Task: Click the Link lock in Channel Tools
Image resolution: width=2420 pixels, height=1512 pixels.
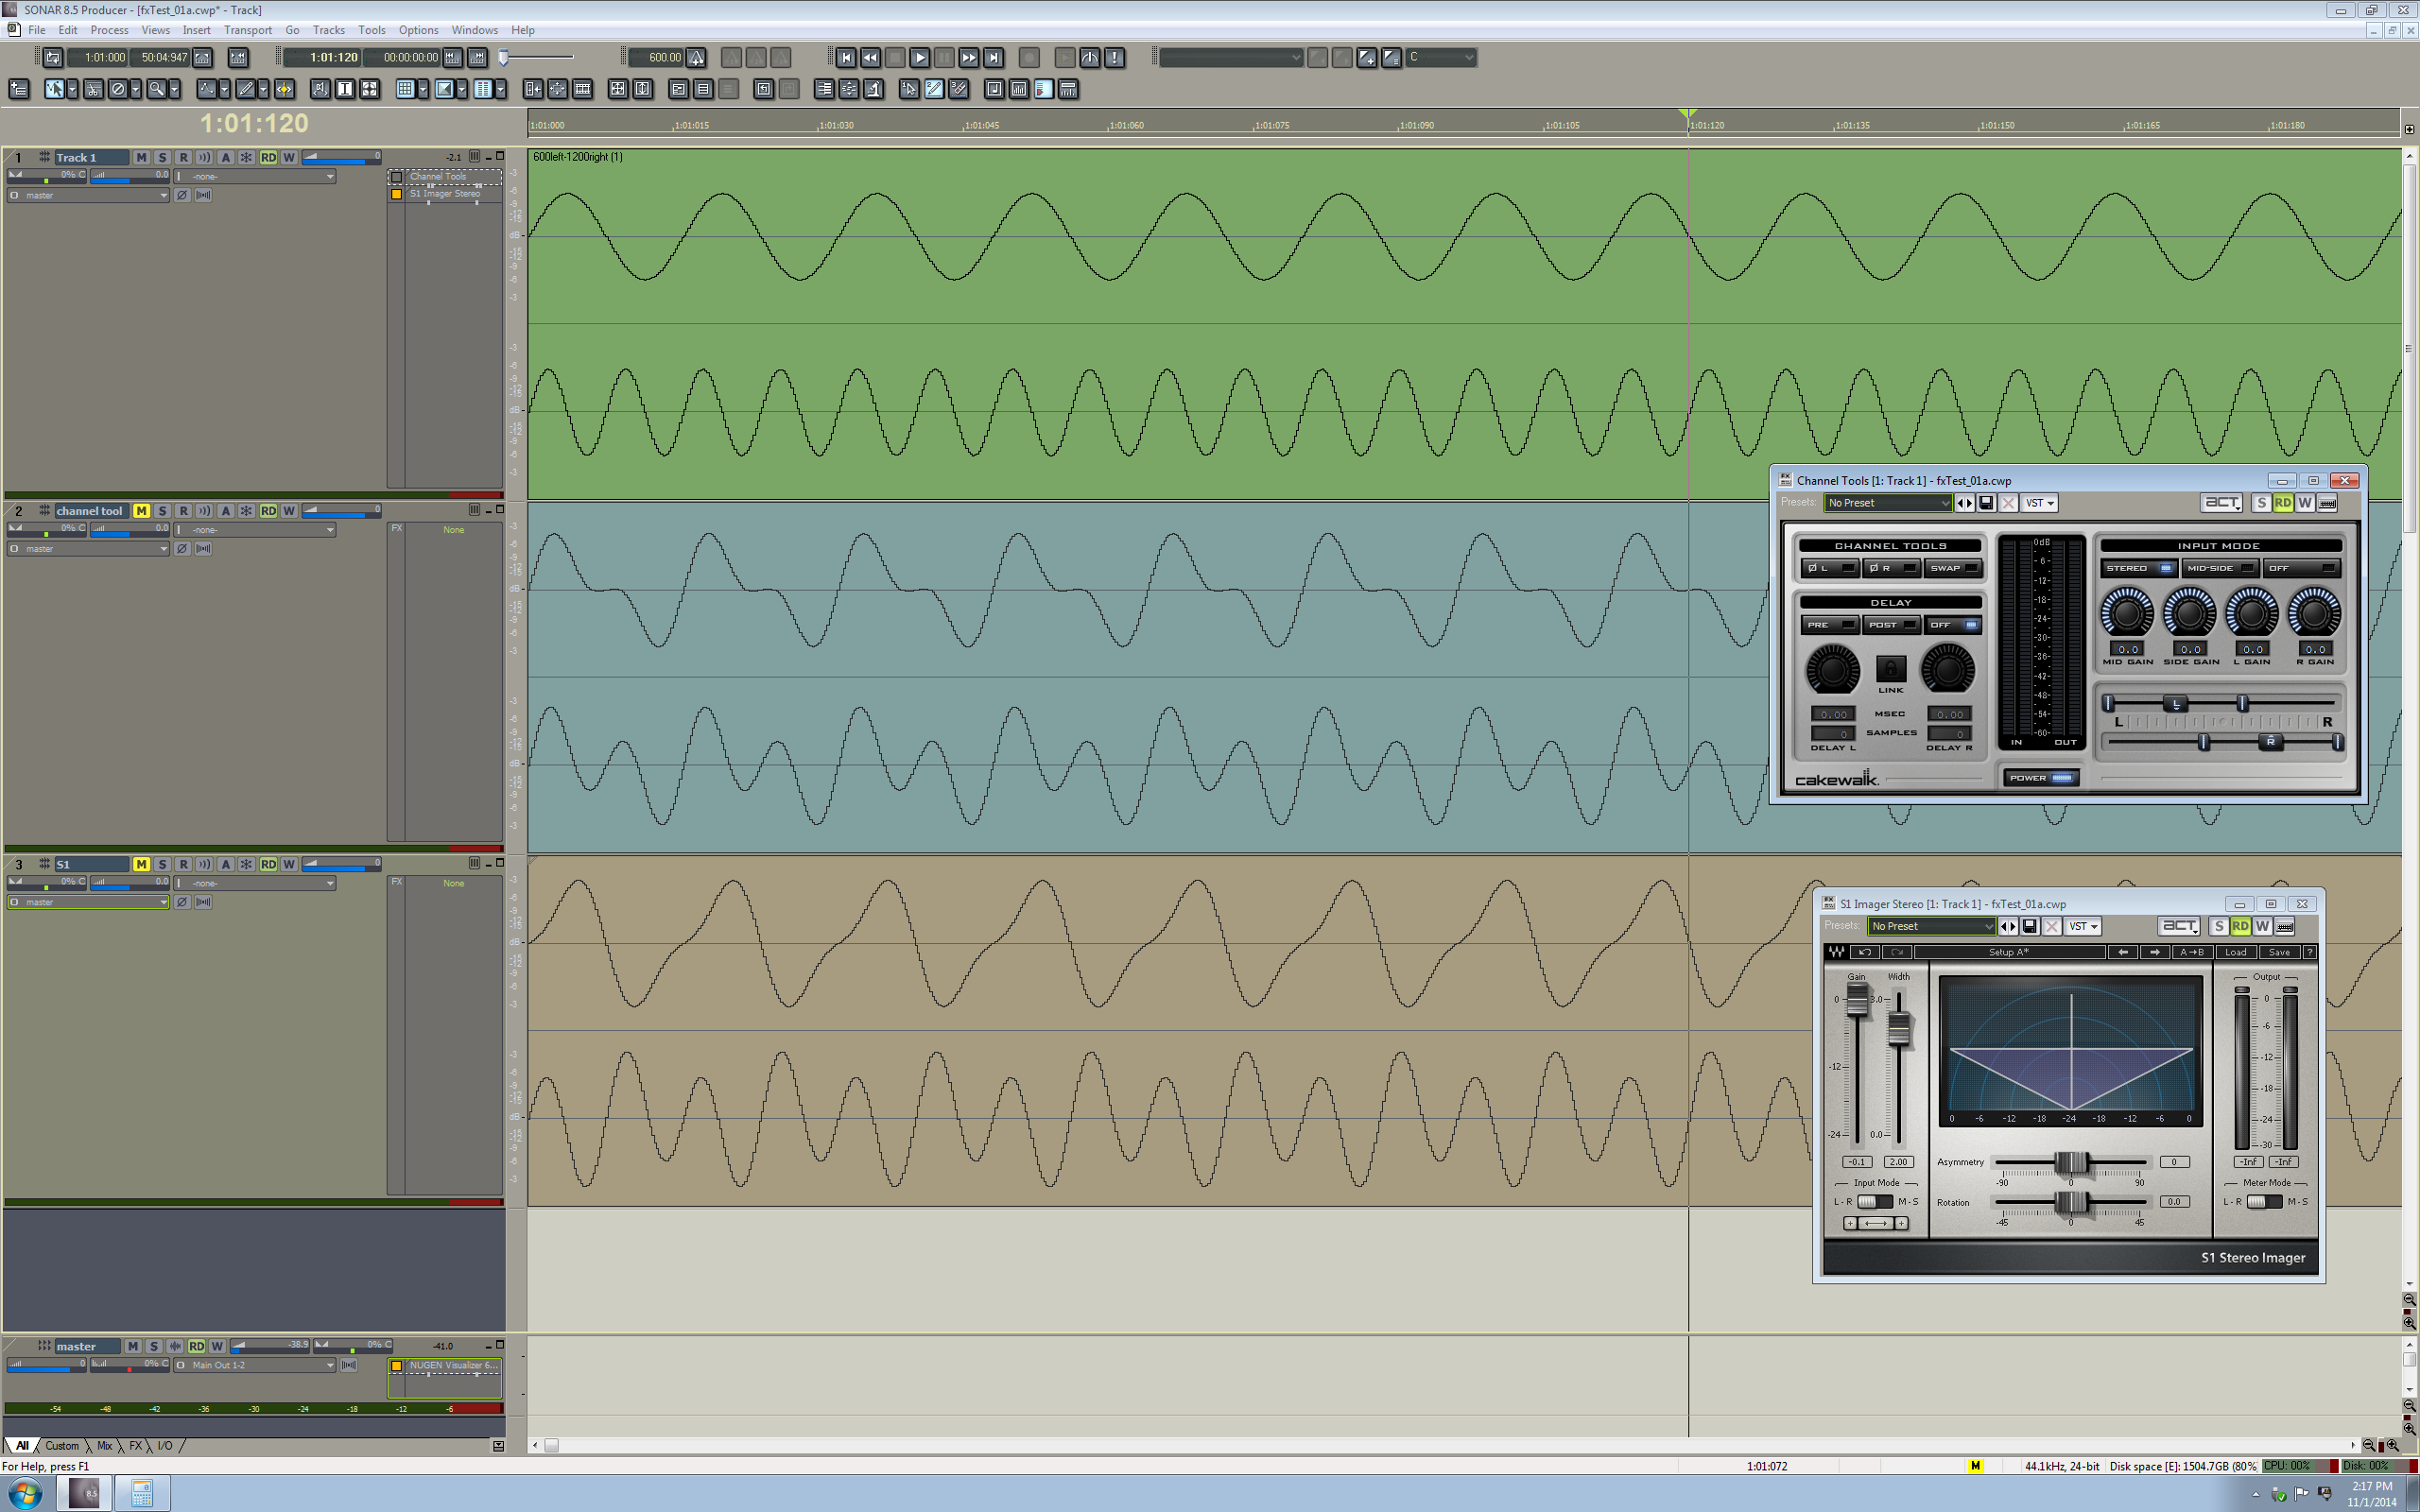Action: (x=1890, y=669)
